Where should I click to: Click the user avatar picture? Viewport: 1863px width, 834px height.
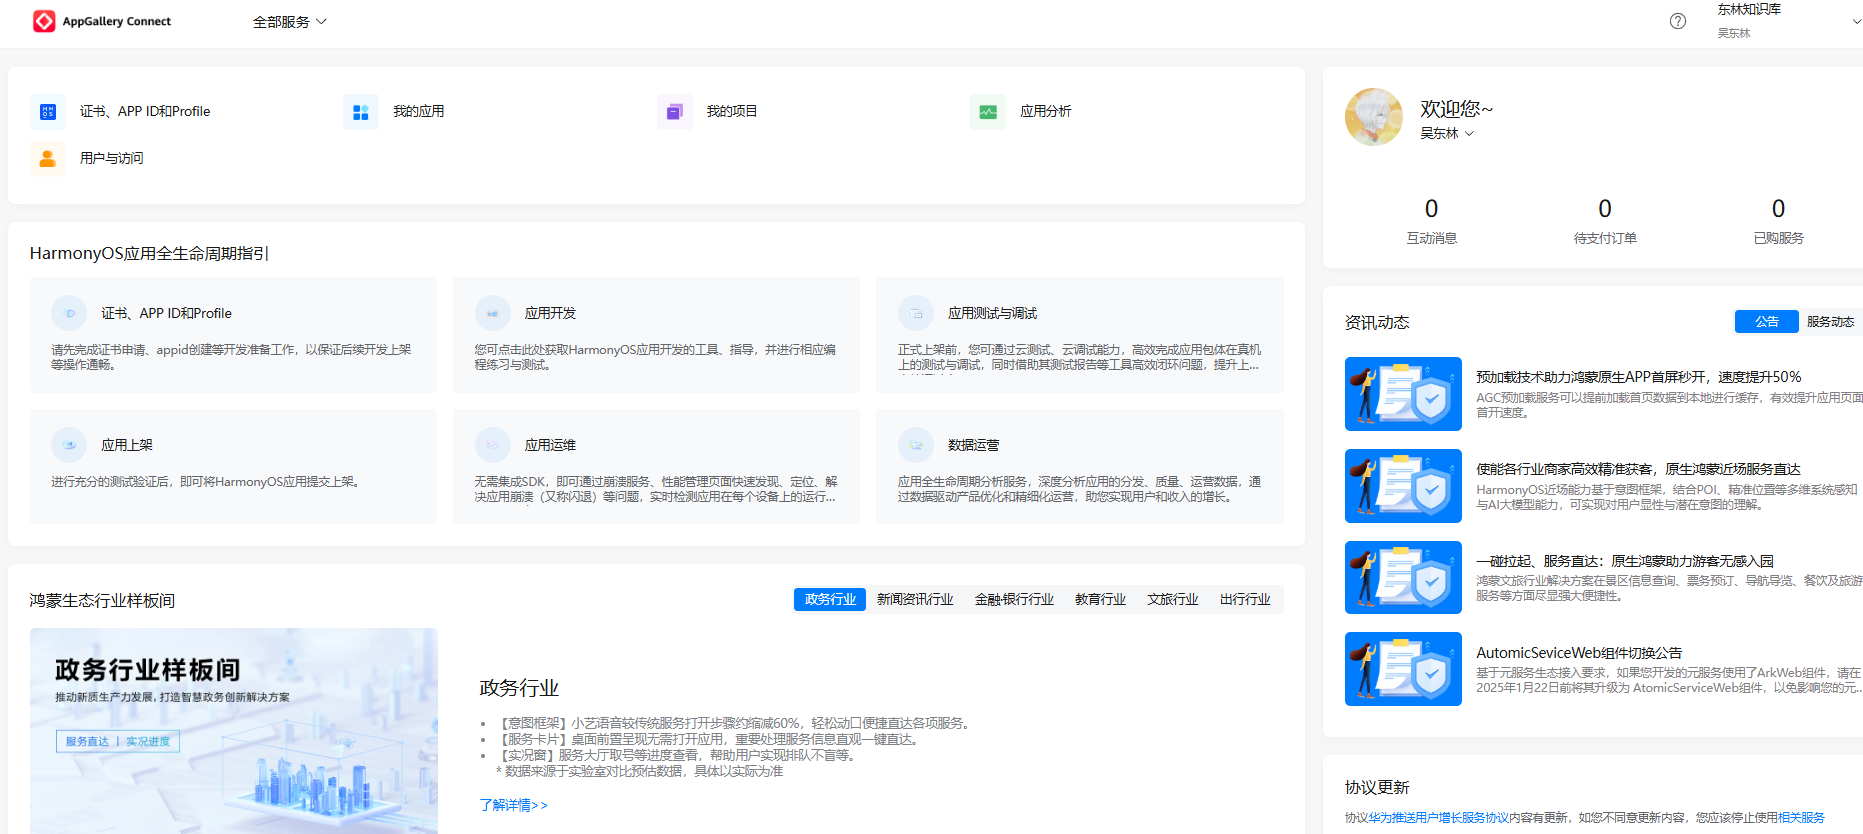coord(1374,117)
